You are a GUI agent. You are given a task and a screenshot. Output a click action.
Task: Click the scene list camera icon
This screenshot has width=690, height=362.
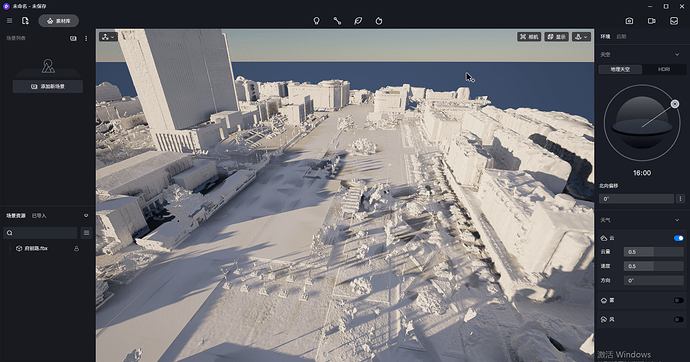(73, 38)
